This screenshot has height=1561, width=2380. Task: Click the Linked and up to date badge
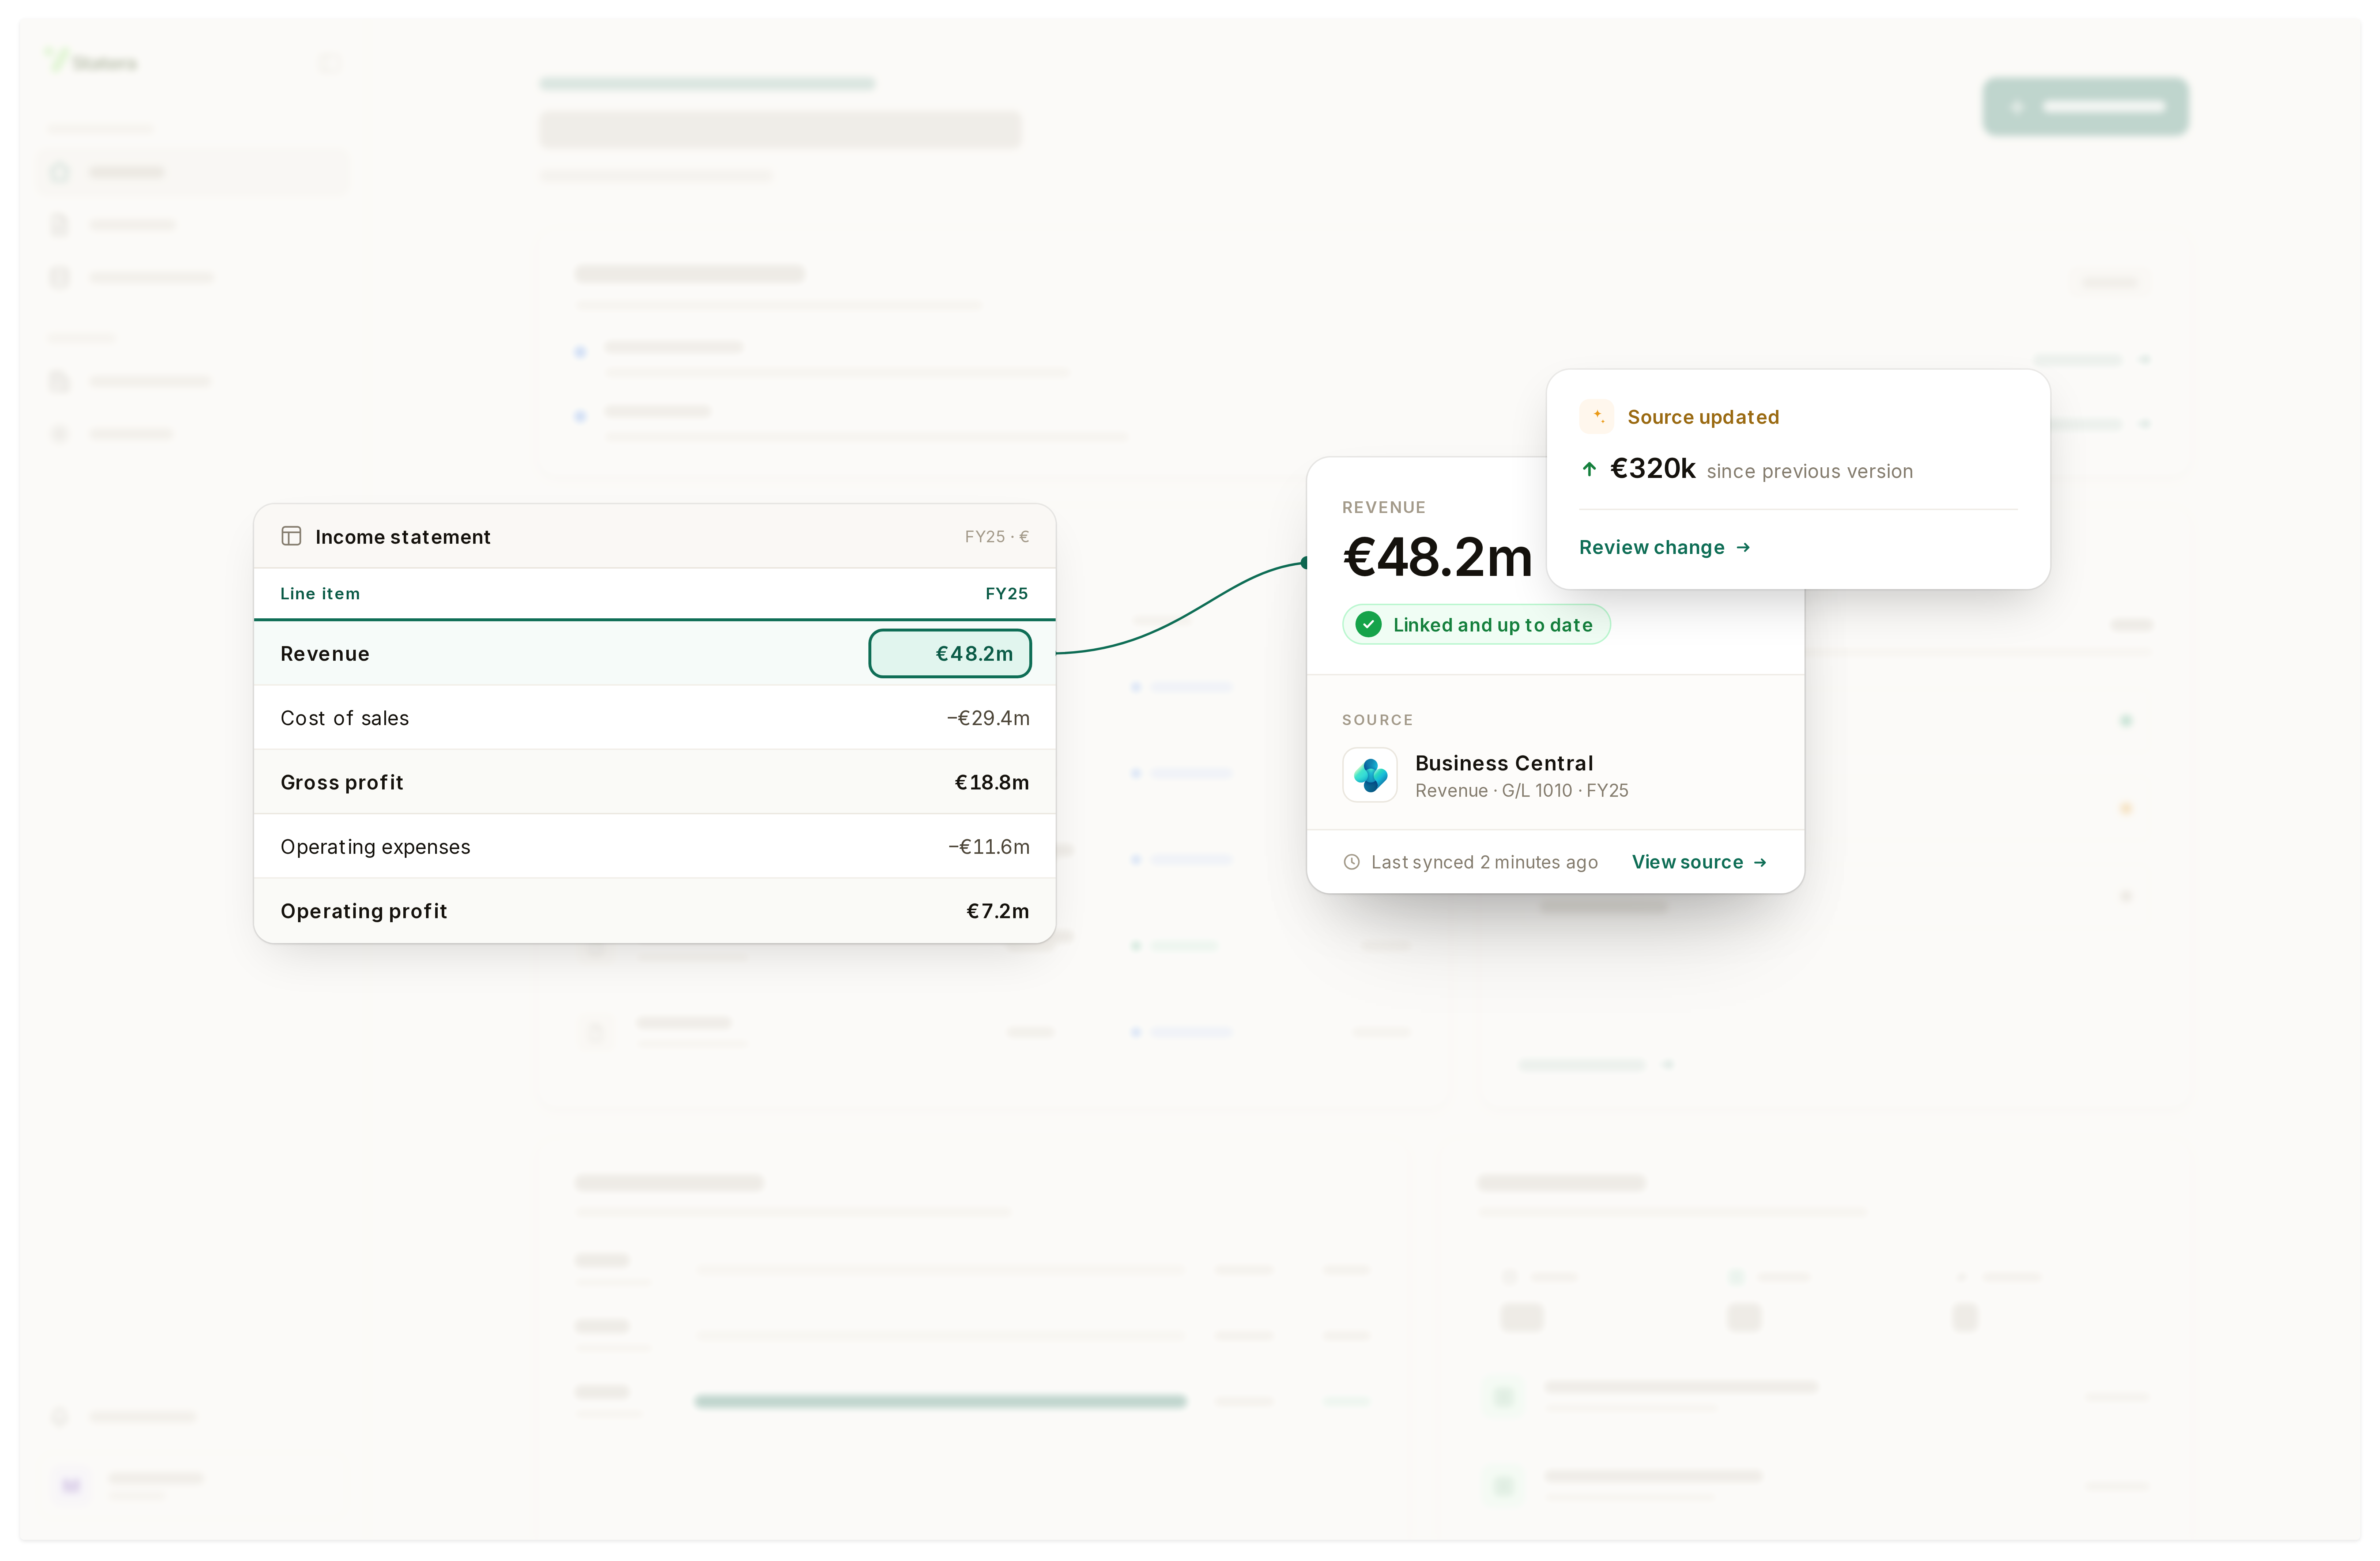point(1476,624)
